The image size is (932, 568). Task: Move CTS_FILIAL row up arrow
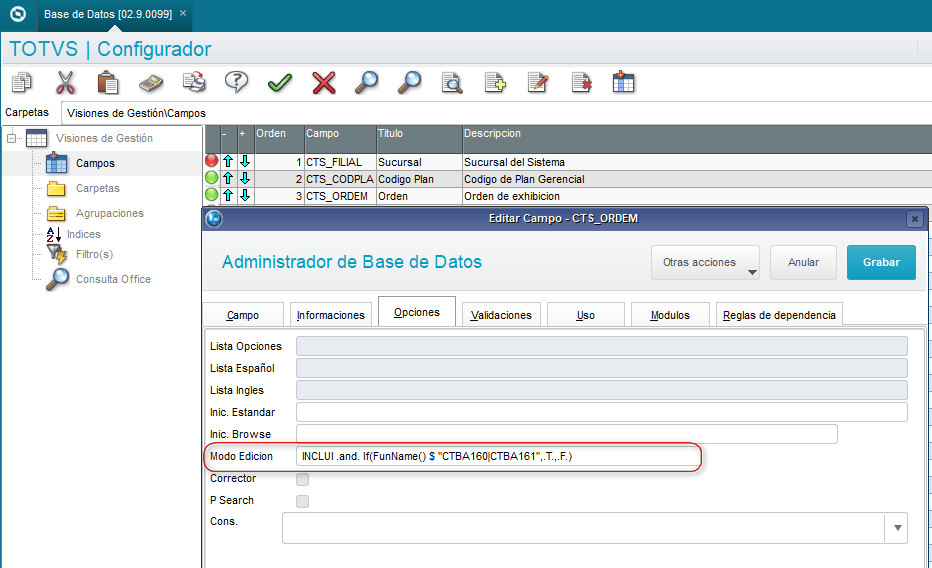(228, 161)
